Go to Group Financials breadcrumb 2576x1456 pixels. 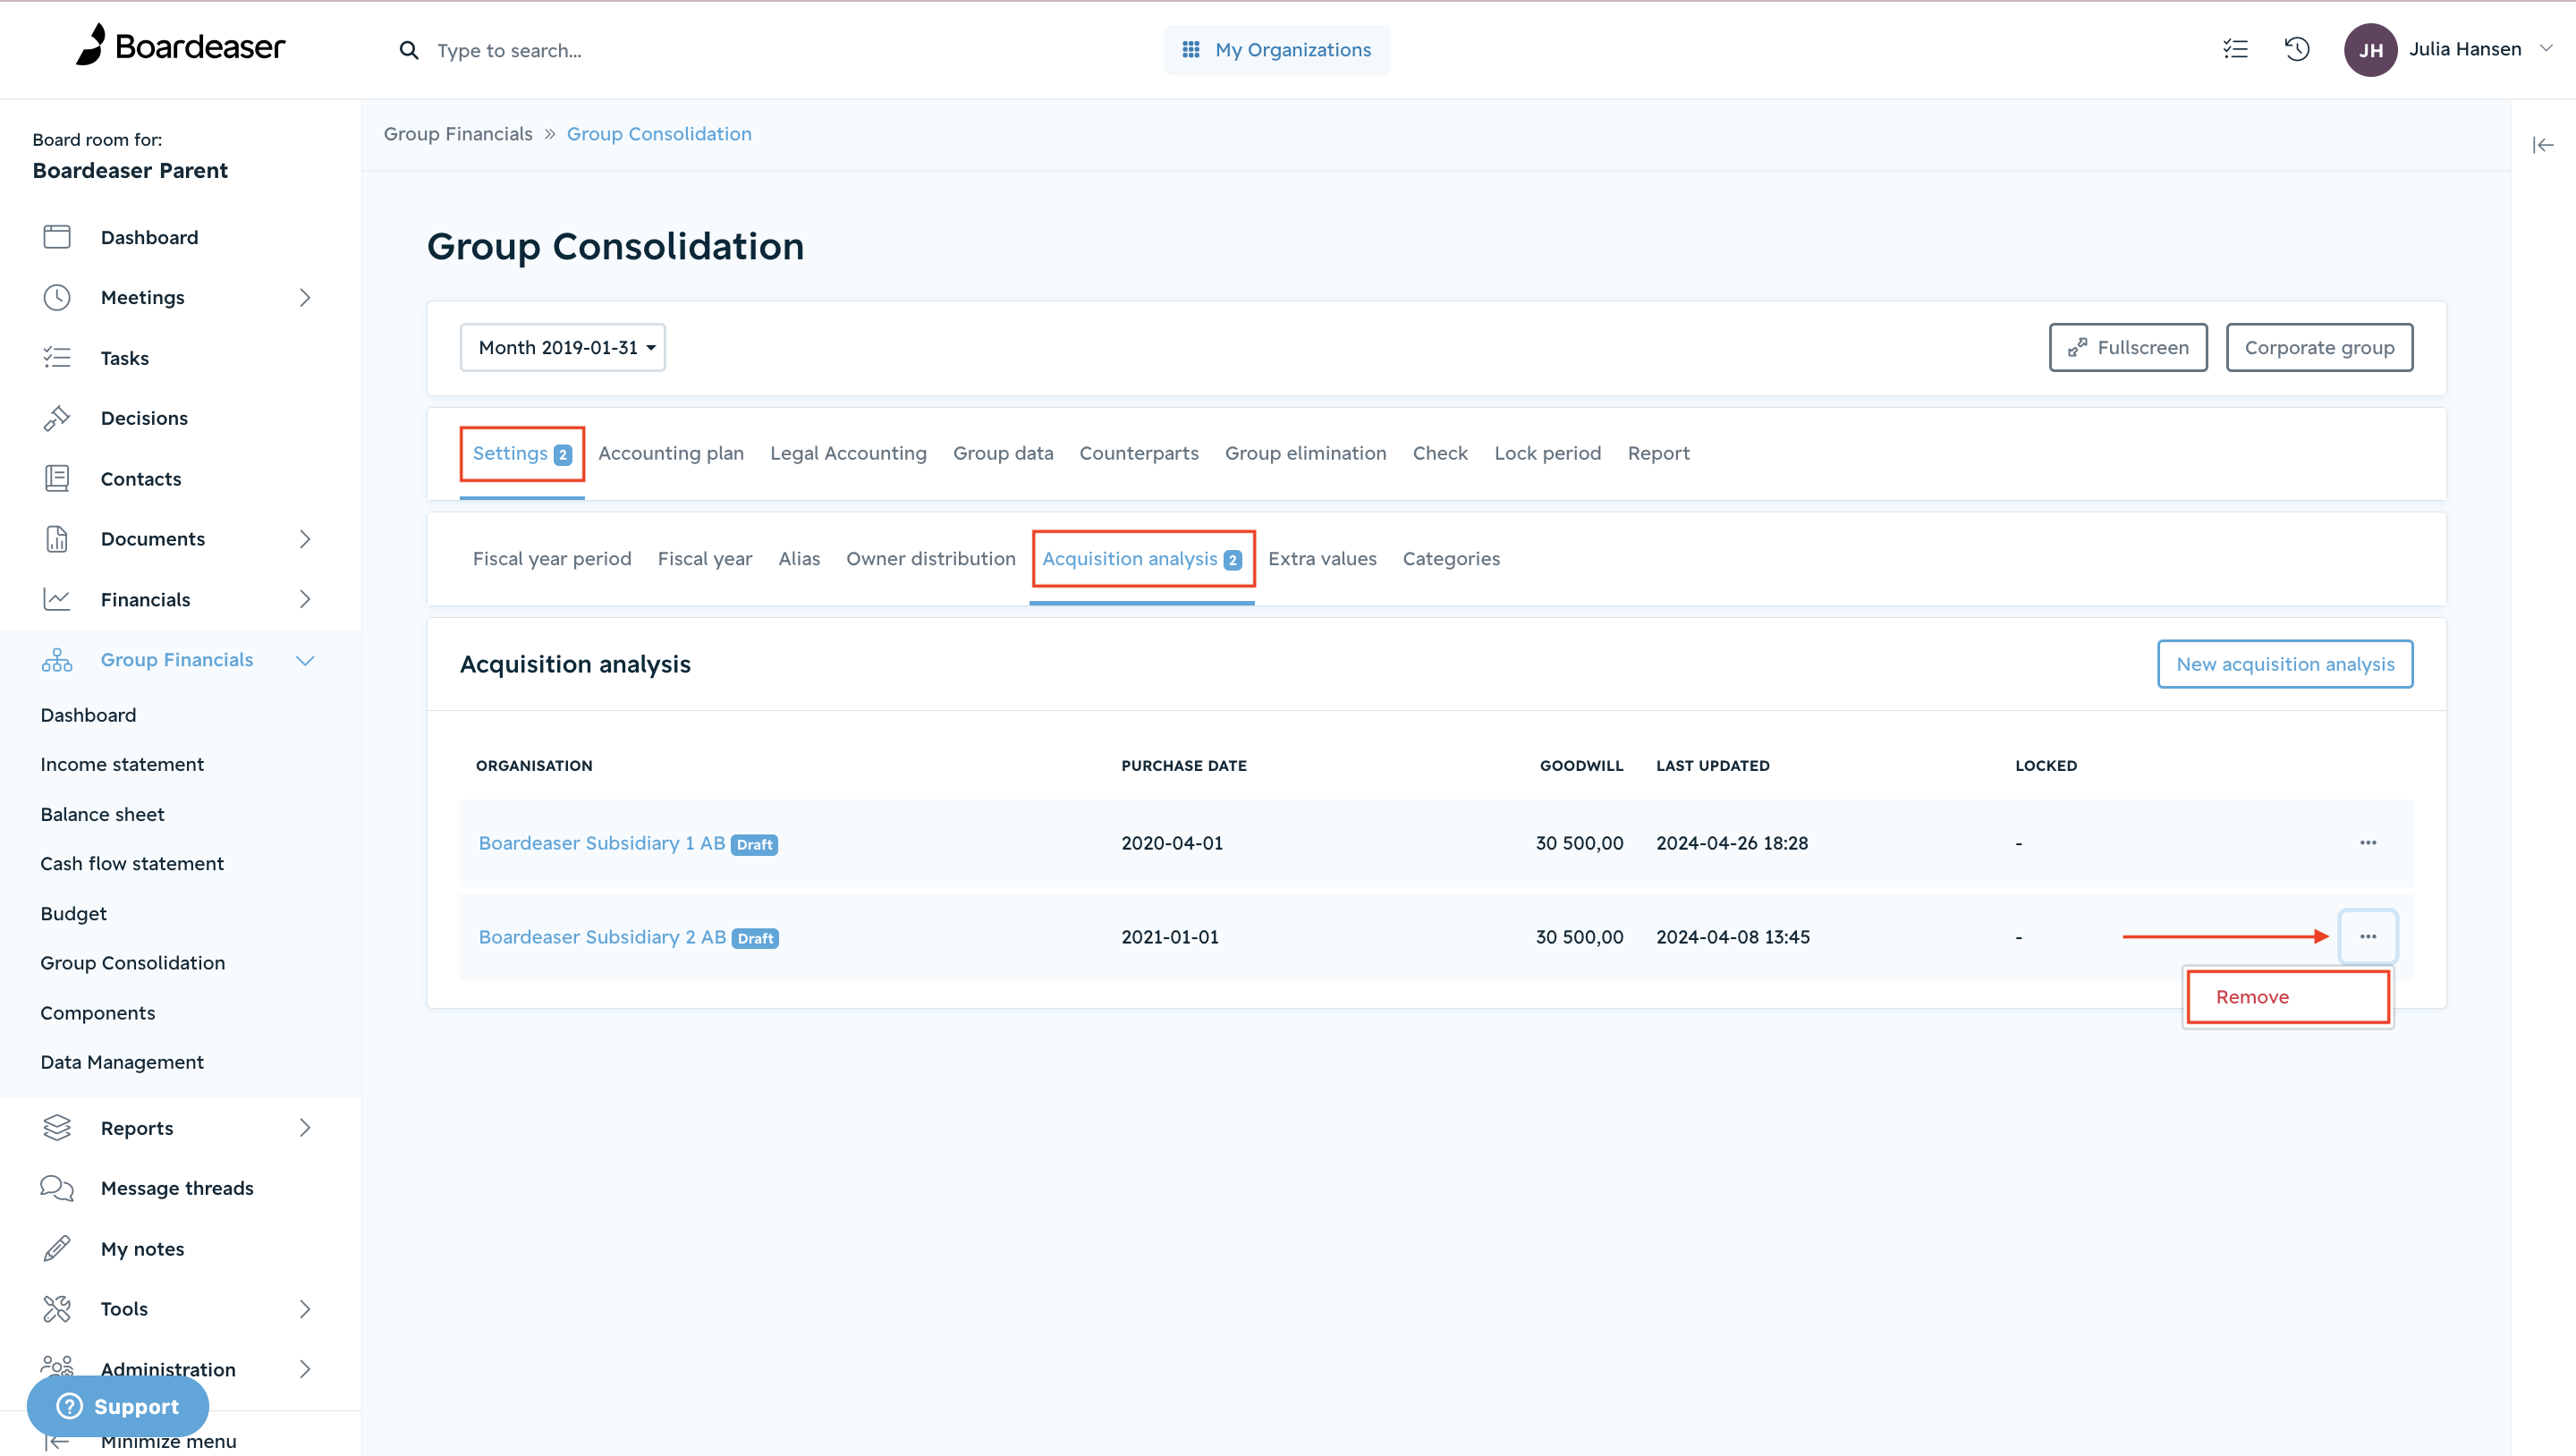458,134
